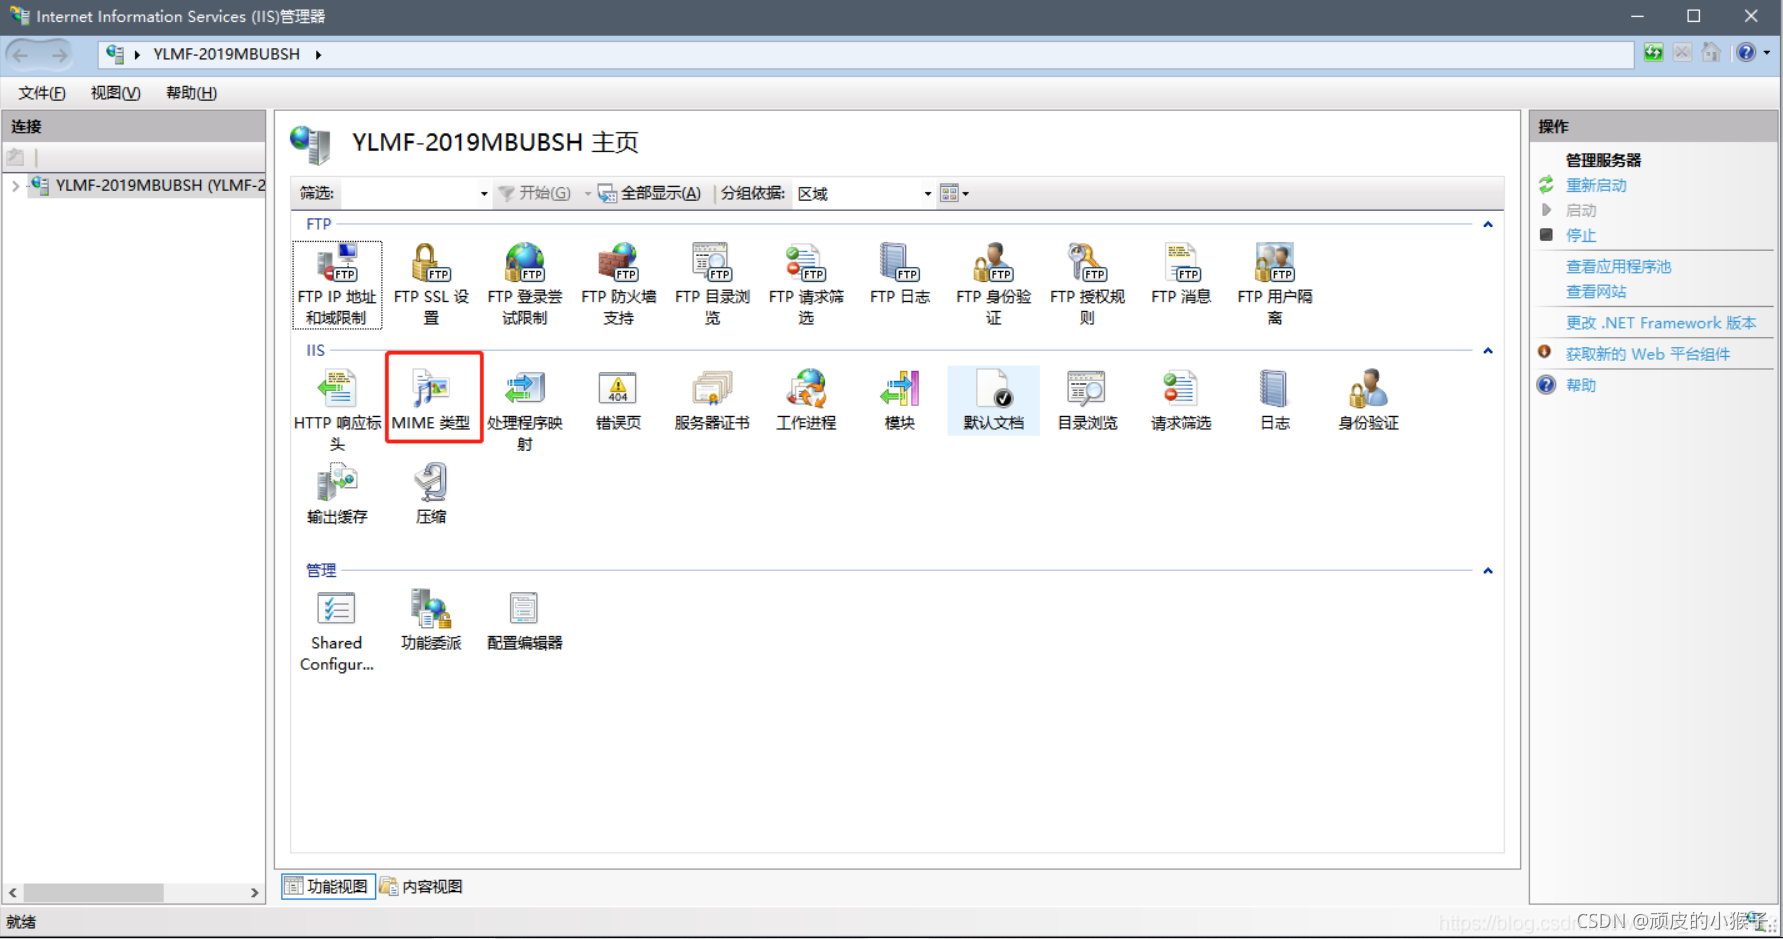Click 停止 server action
The height and width of the screenshot is (939, 1783).
point(1581,236)
